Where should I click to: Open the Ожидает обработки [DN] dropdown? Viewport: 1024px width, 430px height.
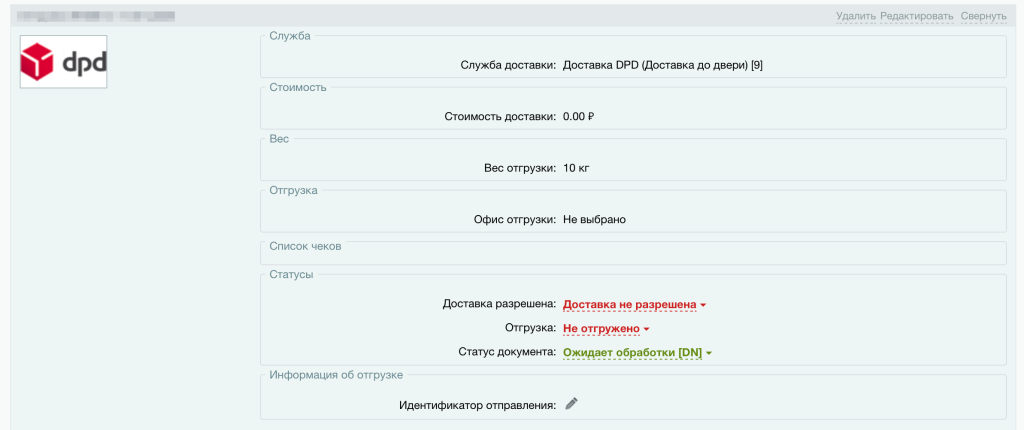pyautogui.click(x=637, y=352)
